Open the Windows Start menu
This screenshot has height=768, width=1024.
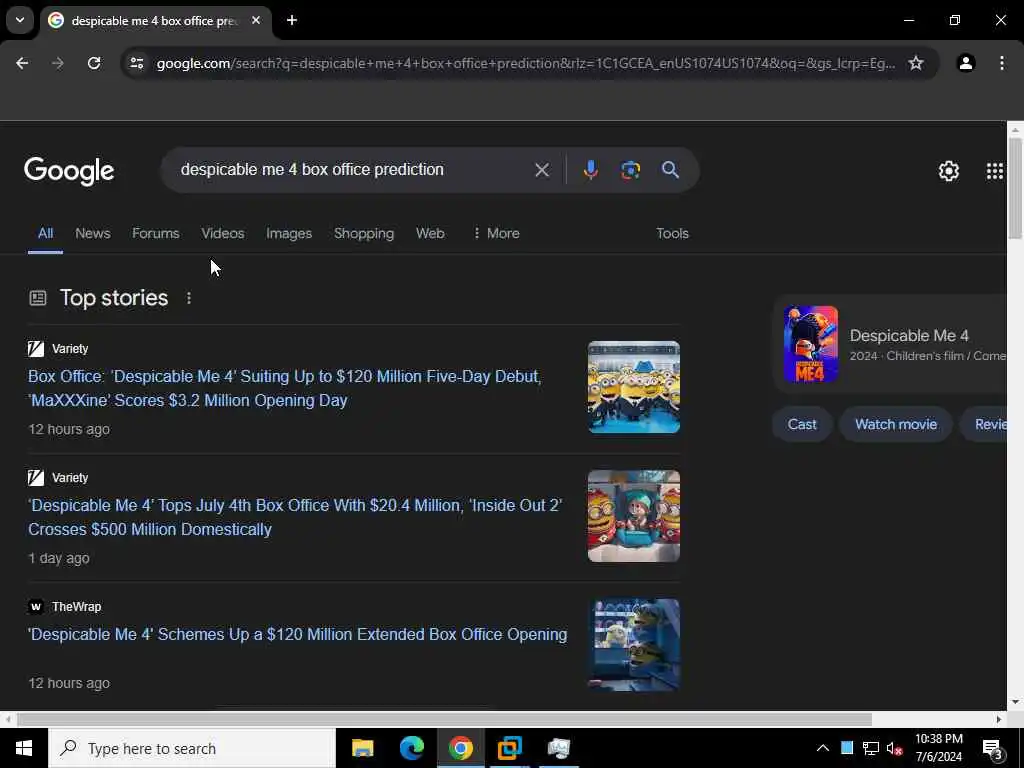tap(24, 748)
